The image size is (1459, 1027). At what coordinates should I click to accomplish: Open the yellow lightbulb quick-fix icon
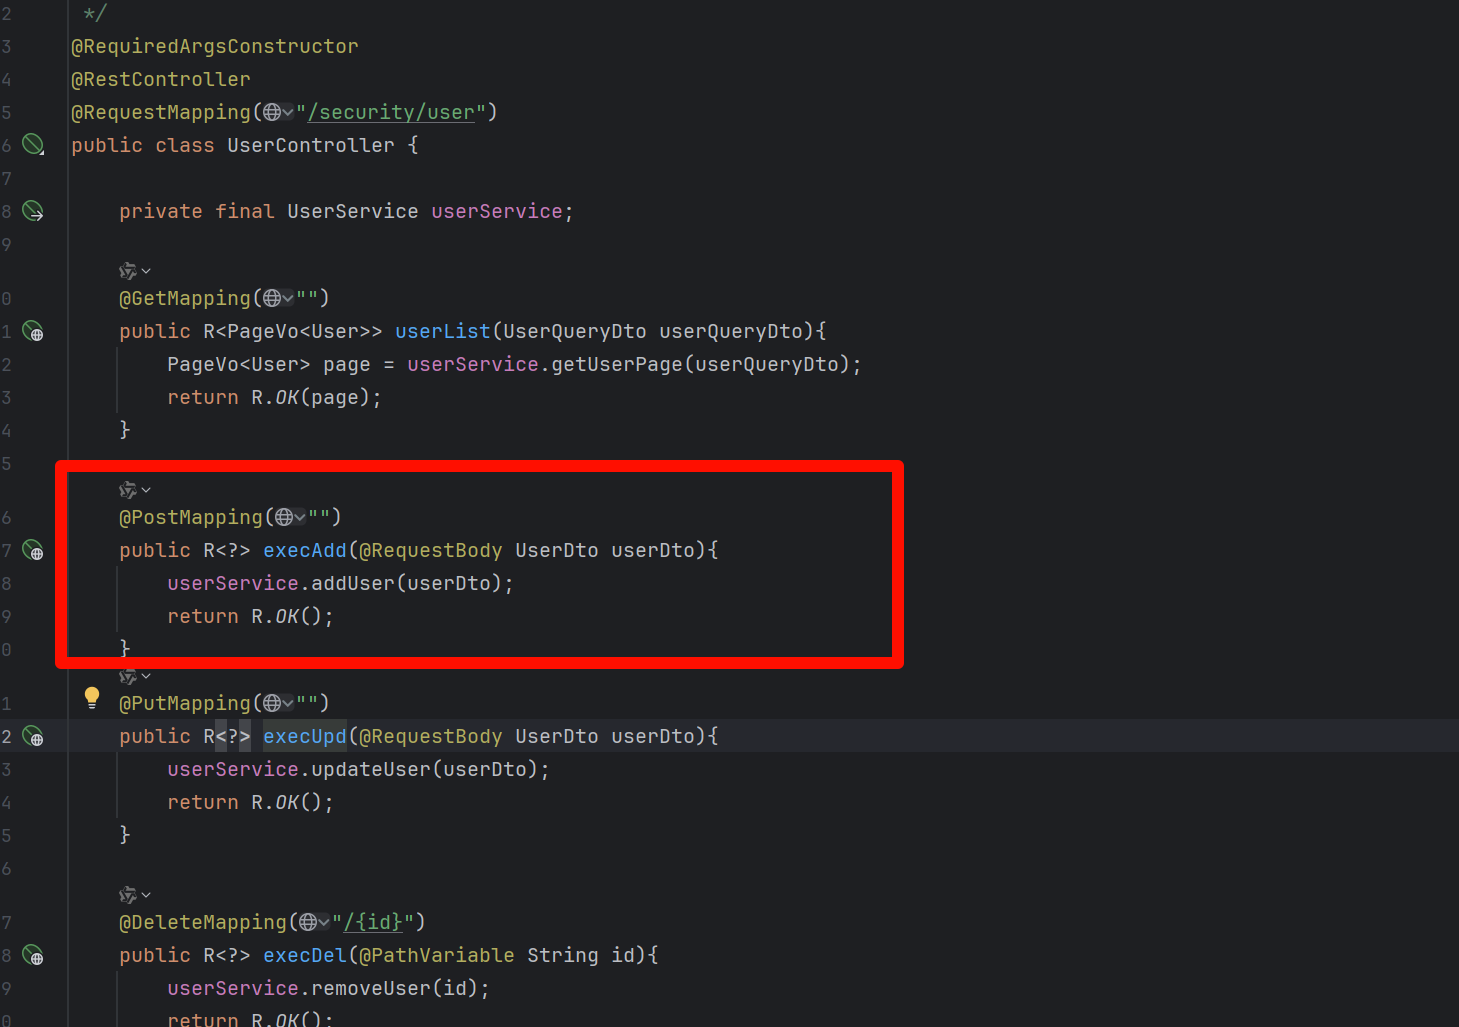92,697
